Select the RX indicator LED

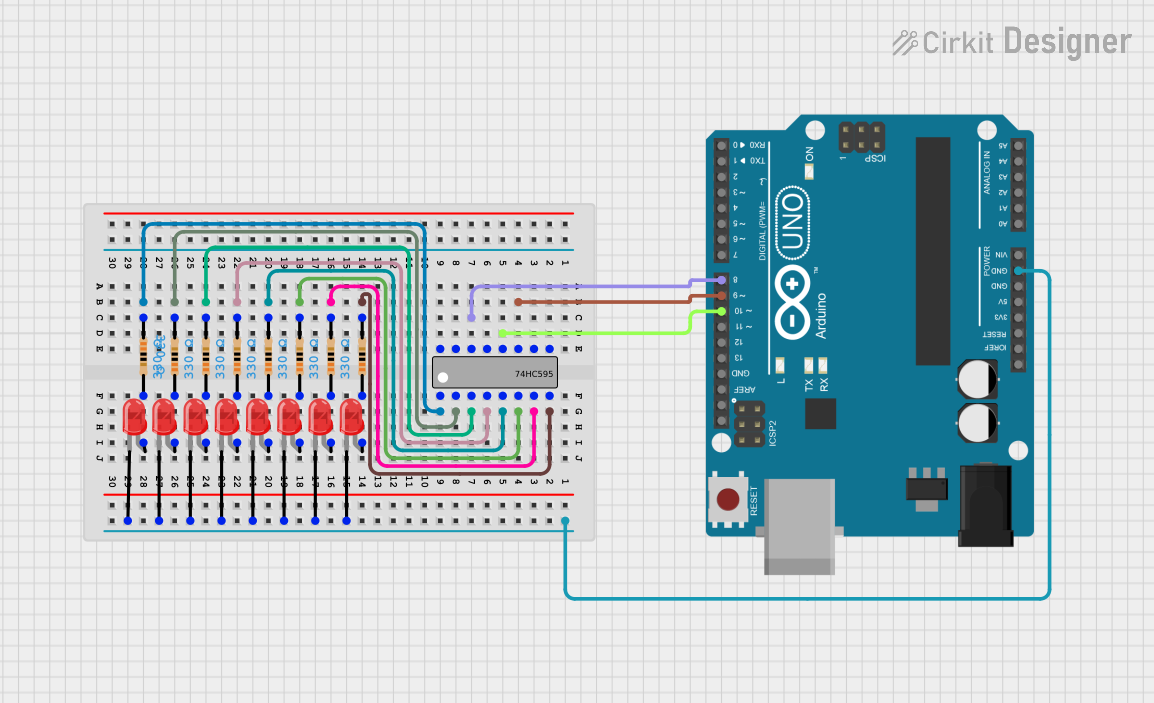tap(823, 365)
